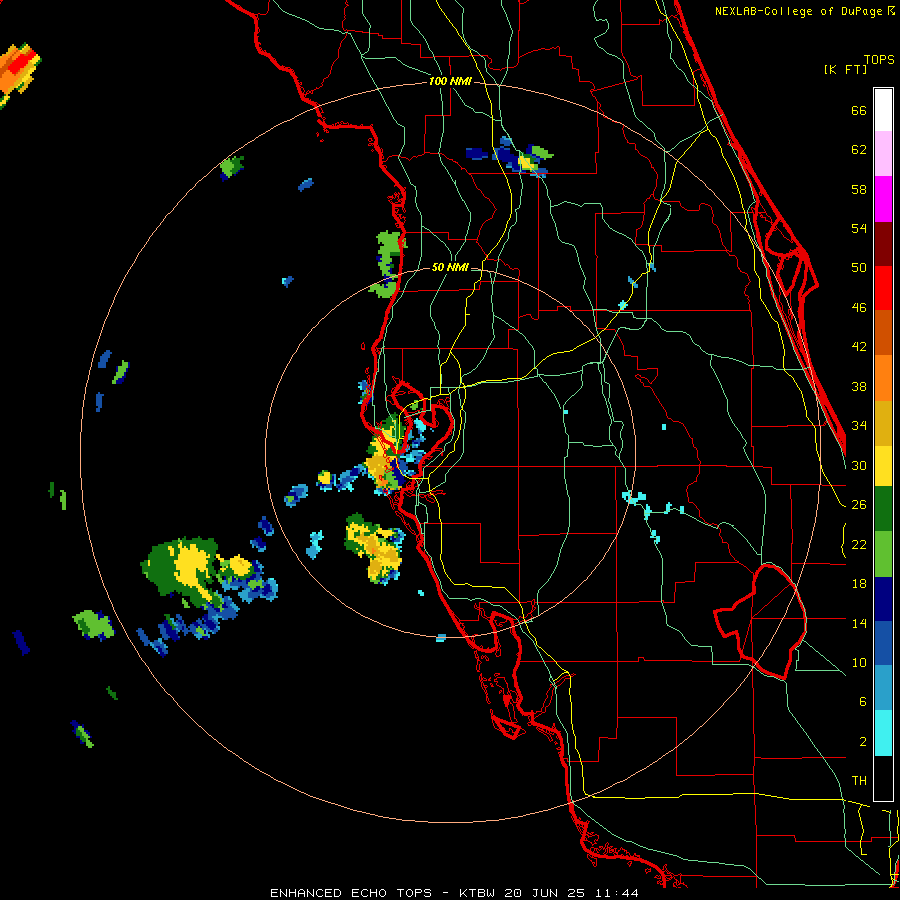Image resolution: width=900 pixels, height=900 pixels.
Task: Click the NEXLAB-College of DuPage label
Action: 805,11
